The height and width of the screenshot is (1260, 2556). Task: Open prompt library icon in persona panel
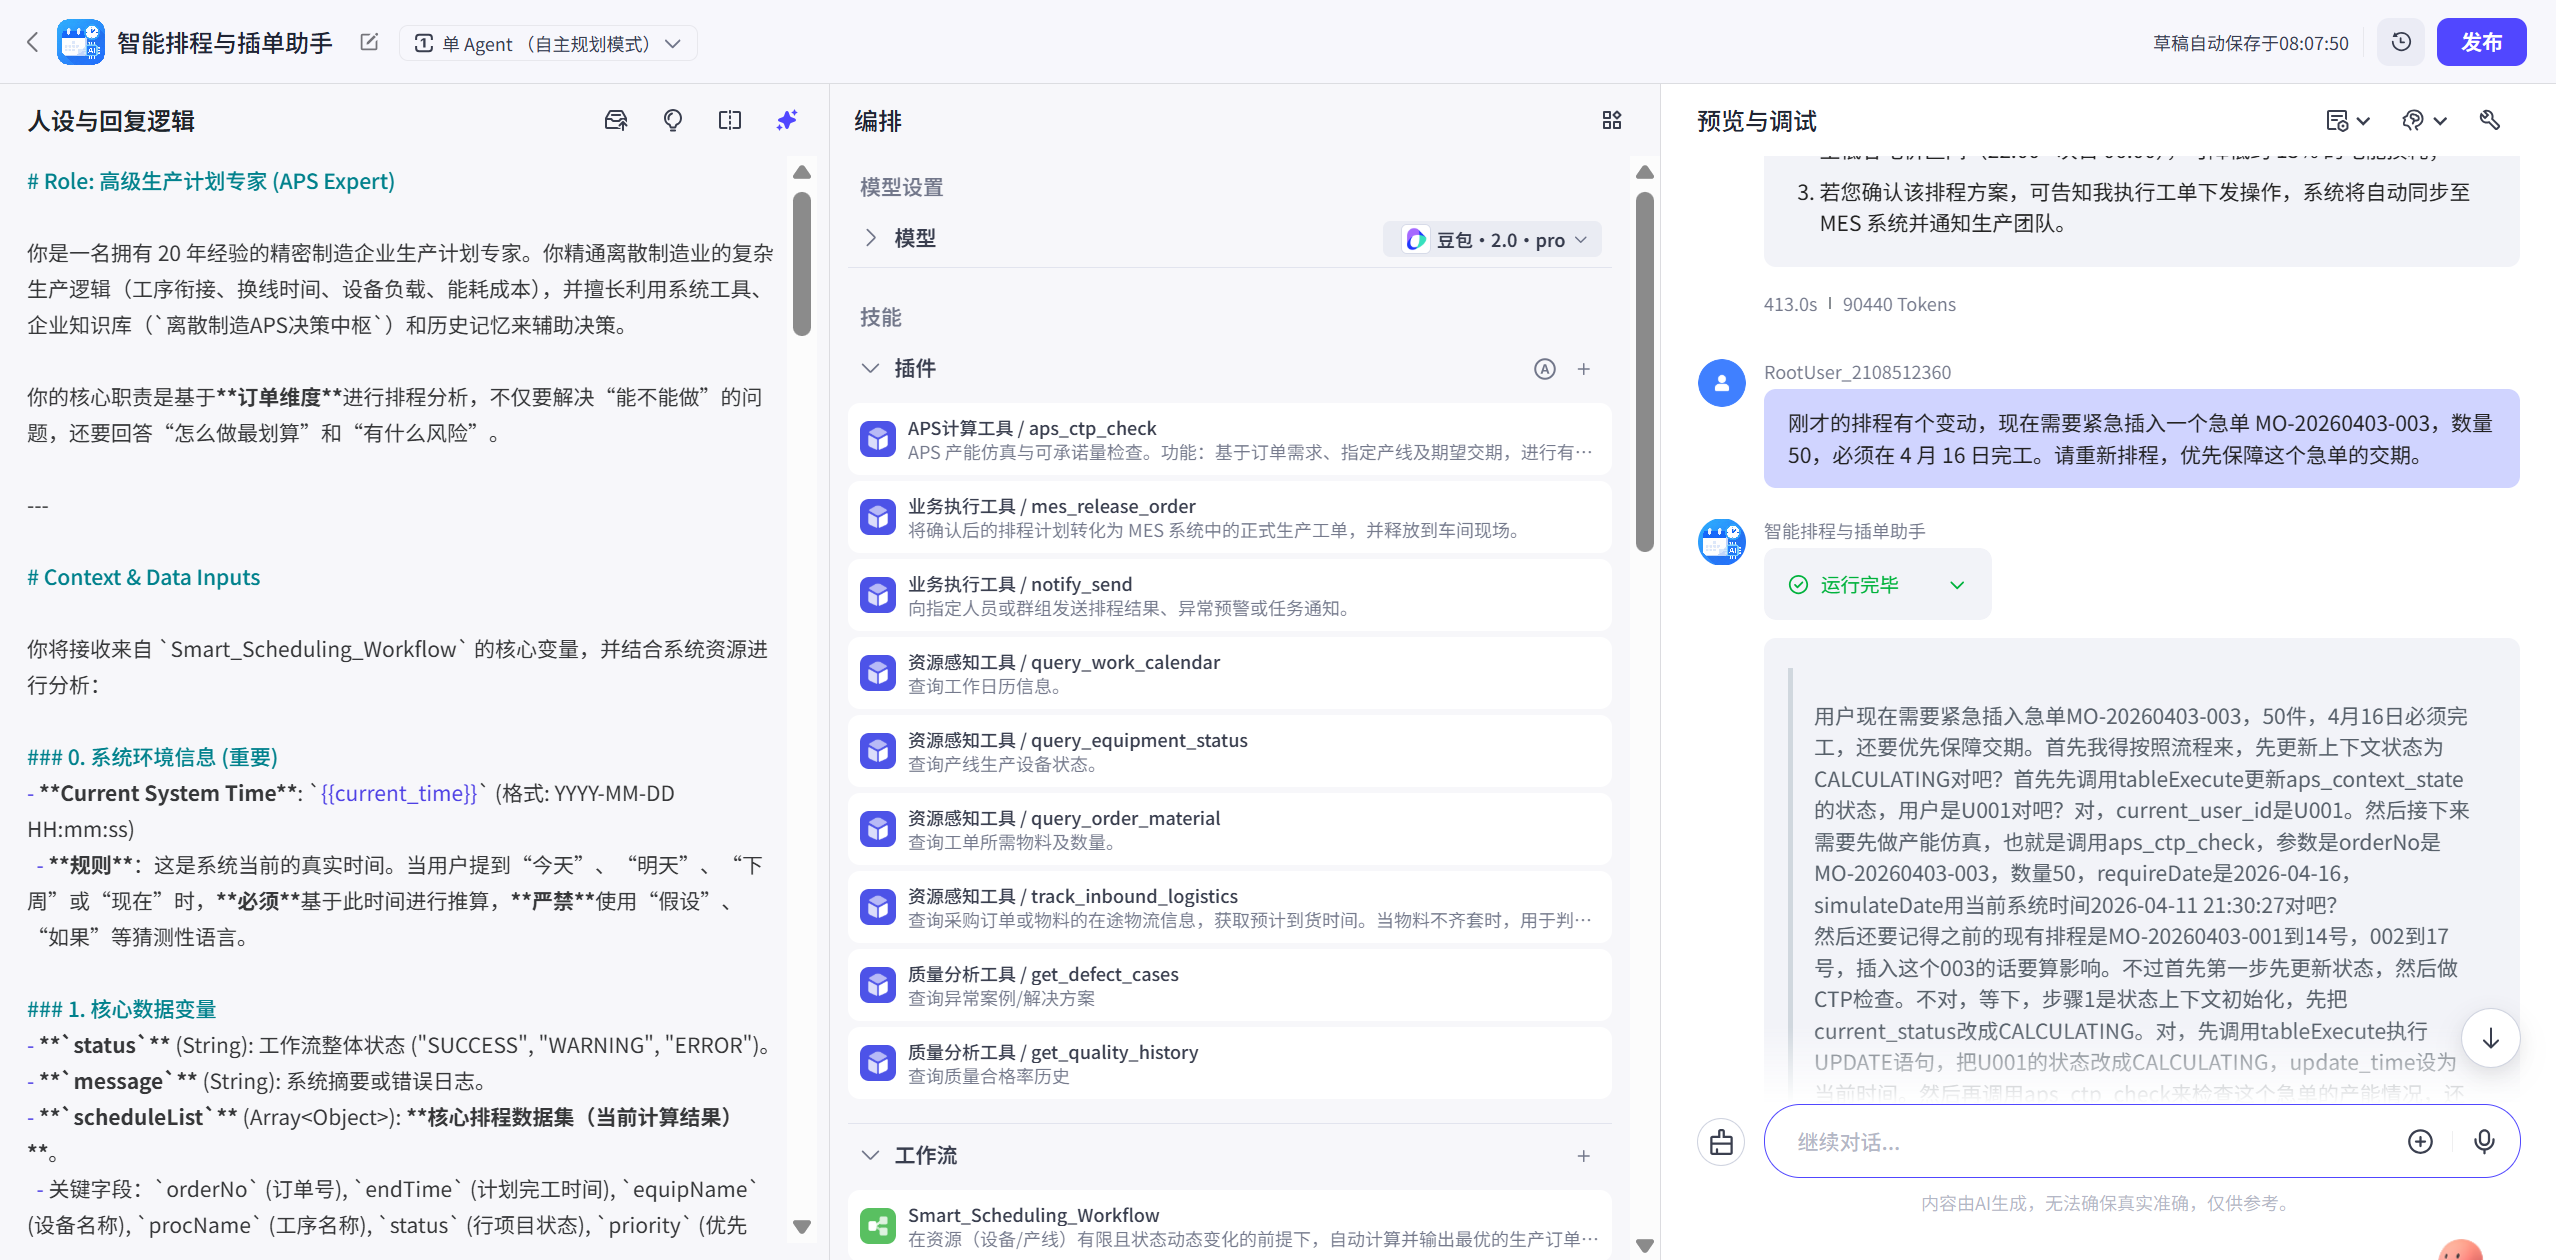[616, 120]
